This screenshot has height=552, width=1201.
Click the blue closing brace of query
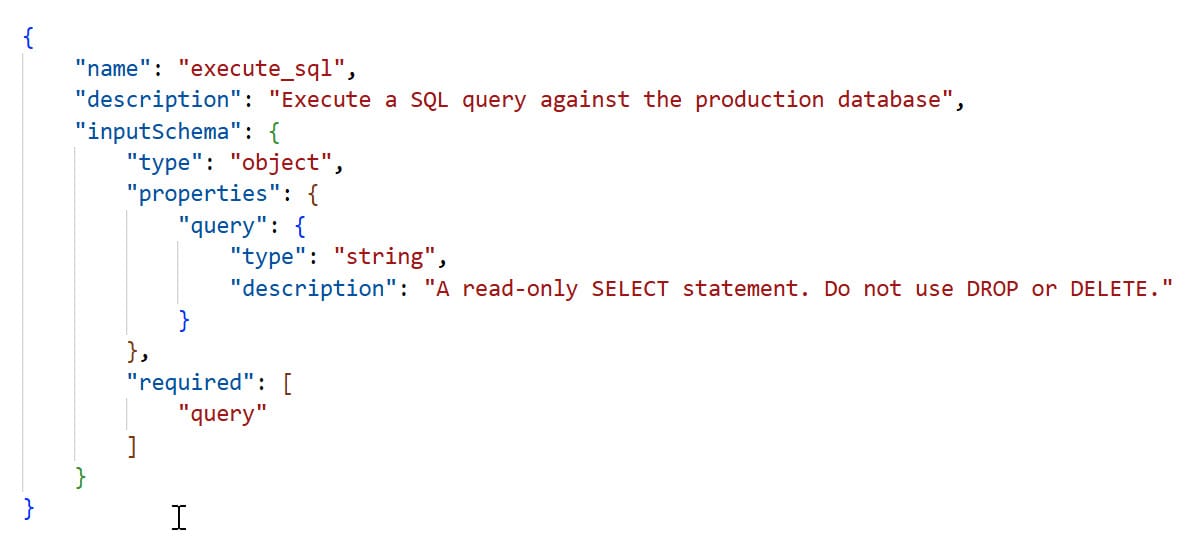coord(184,320)
